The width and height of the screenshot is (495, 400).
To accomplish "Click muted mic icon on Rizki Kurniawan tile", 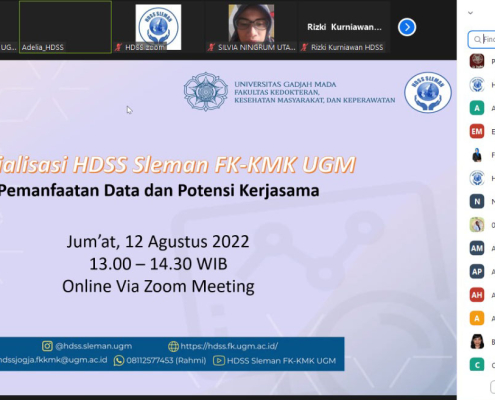I will coord(304,47).
